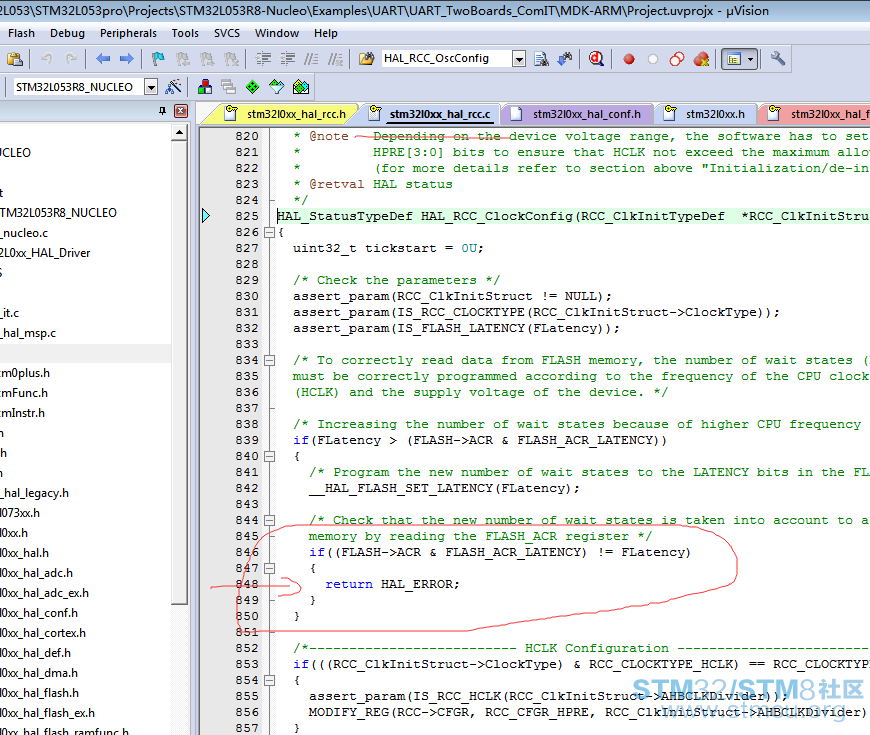This screenshot has width=870, height=735.
Task: Click Incremental Find arrow icon
Action: 565,59
